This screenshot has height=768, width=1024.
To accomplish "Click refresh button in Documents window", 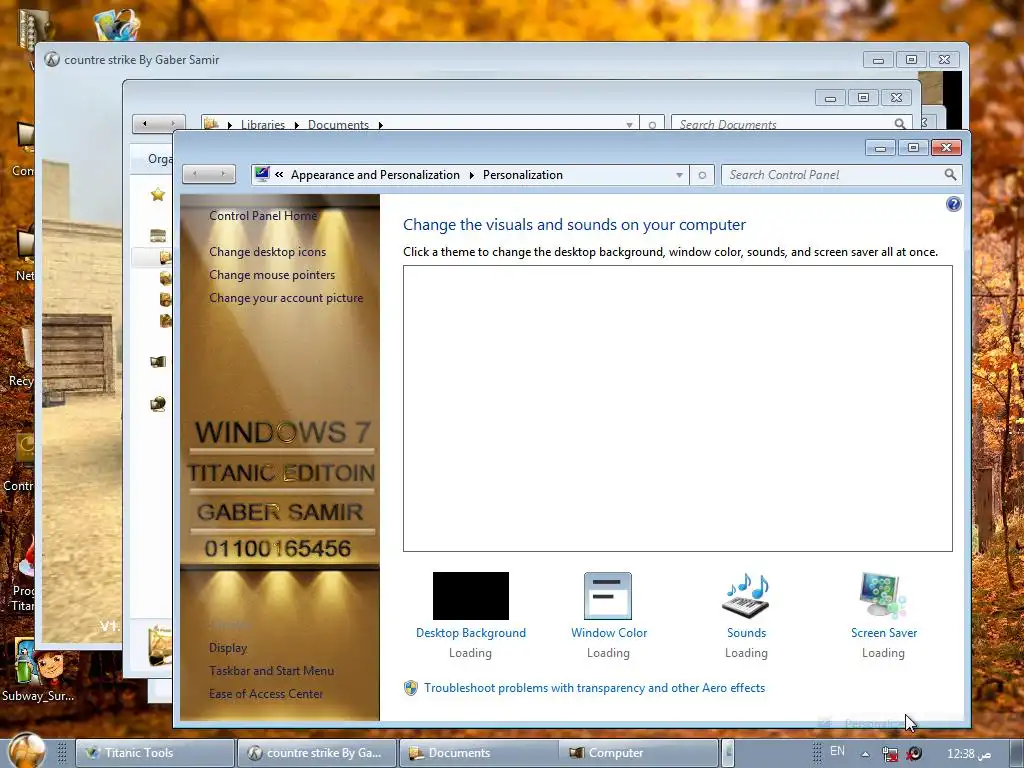I will tap(652, 125).
